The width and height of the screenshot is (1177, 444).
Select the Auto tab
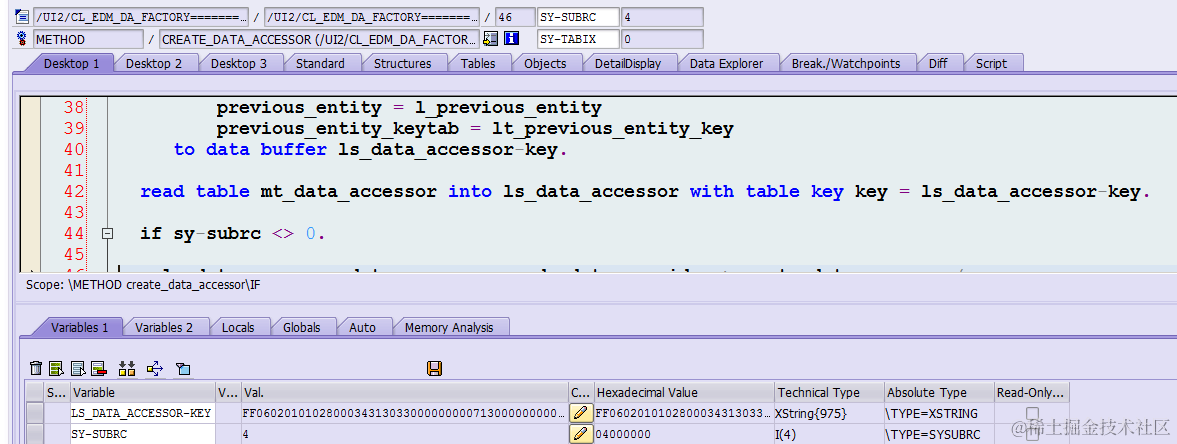[x=363, y=327]
